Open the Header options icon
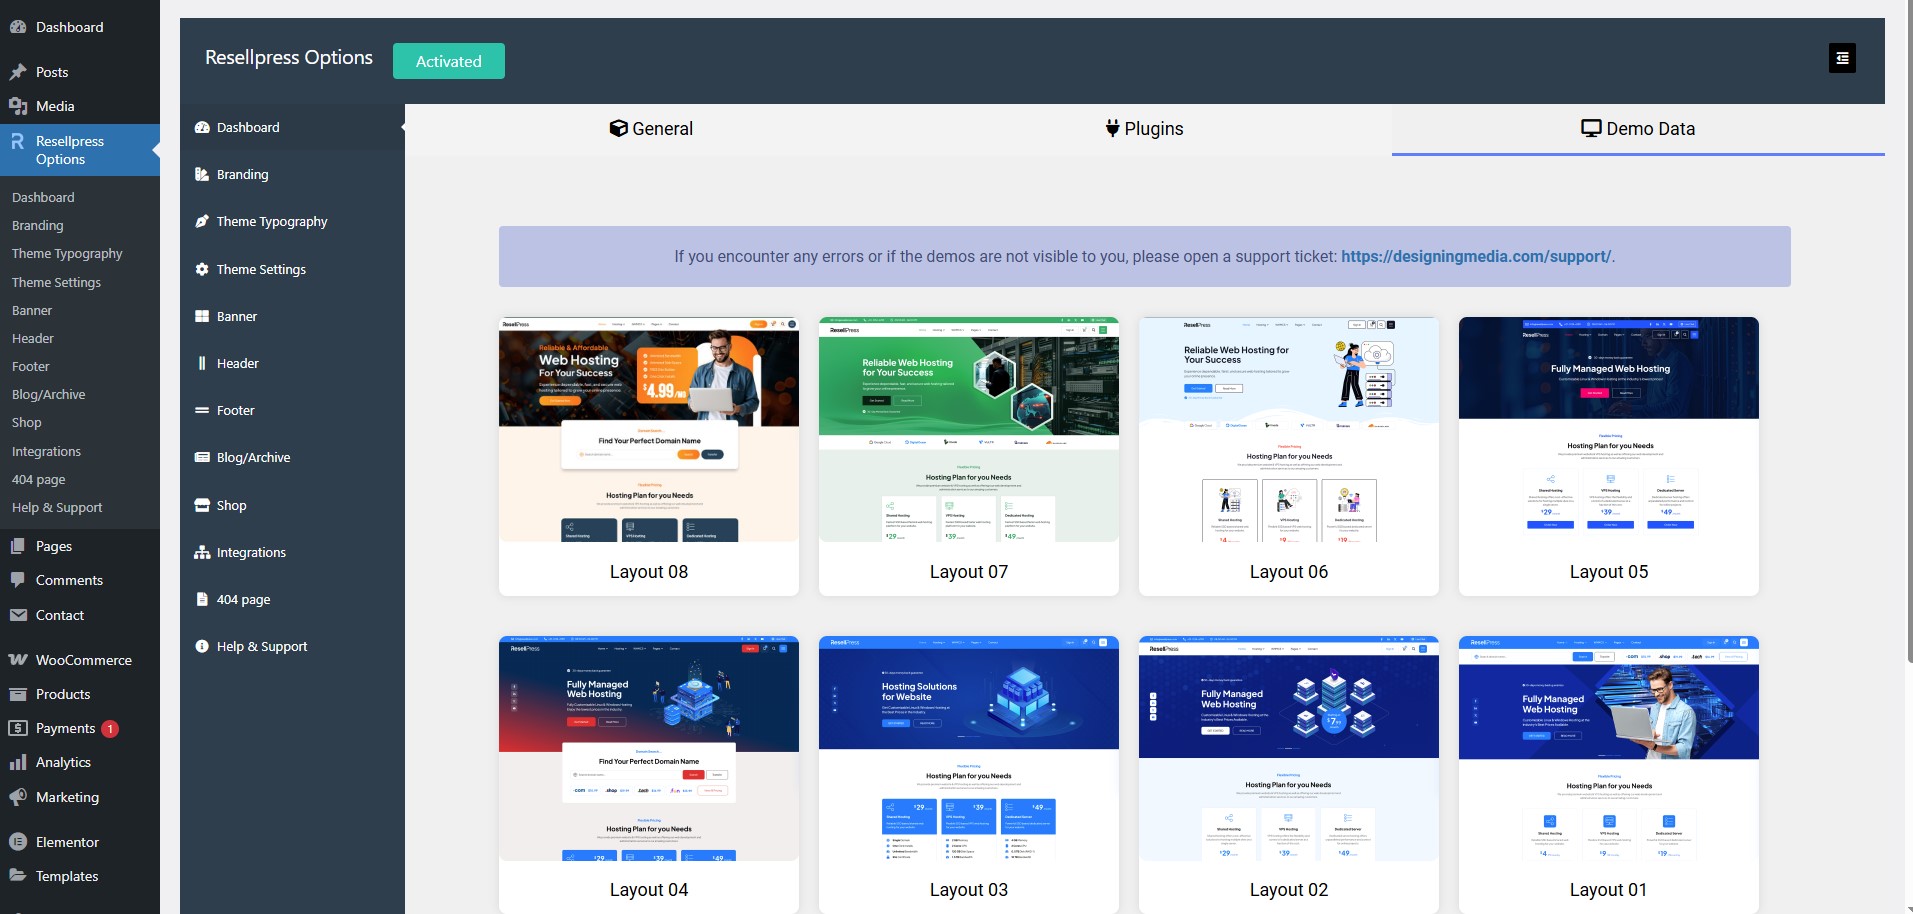Viewport: 1913px width, 914px height. click(203, 363)
